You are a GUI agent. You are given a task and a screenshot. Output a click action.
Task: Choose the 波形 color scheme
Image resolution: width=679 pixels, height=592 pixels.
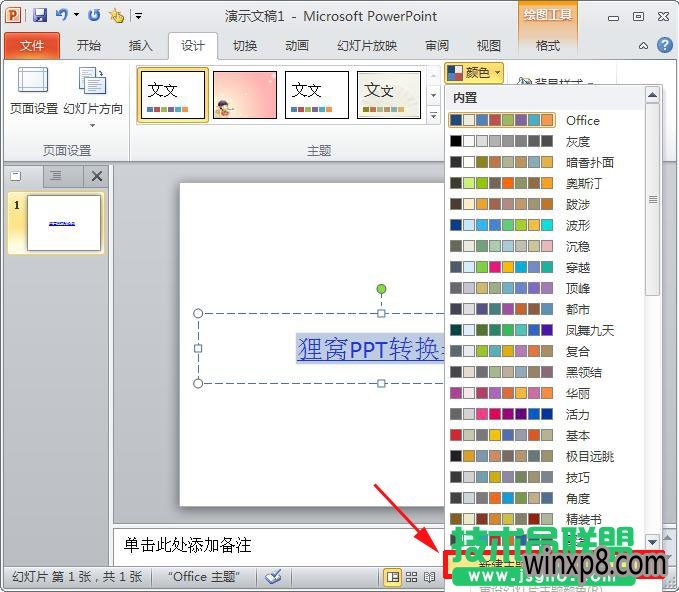click(x=544, y=225)
